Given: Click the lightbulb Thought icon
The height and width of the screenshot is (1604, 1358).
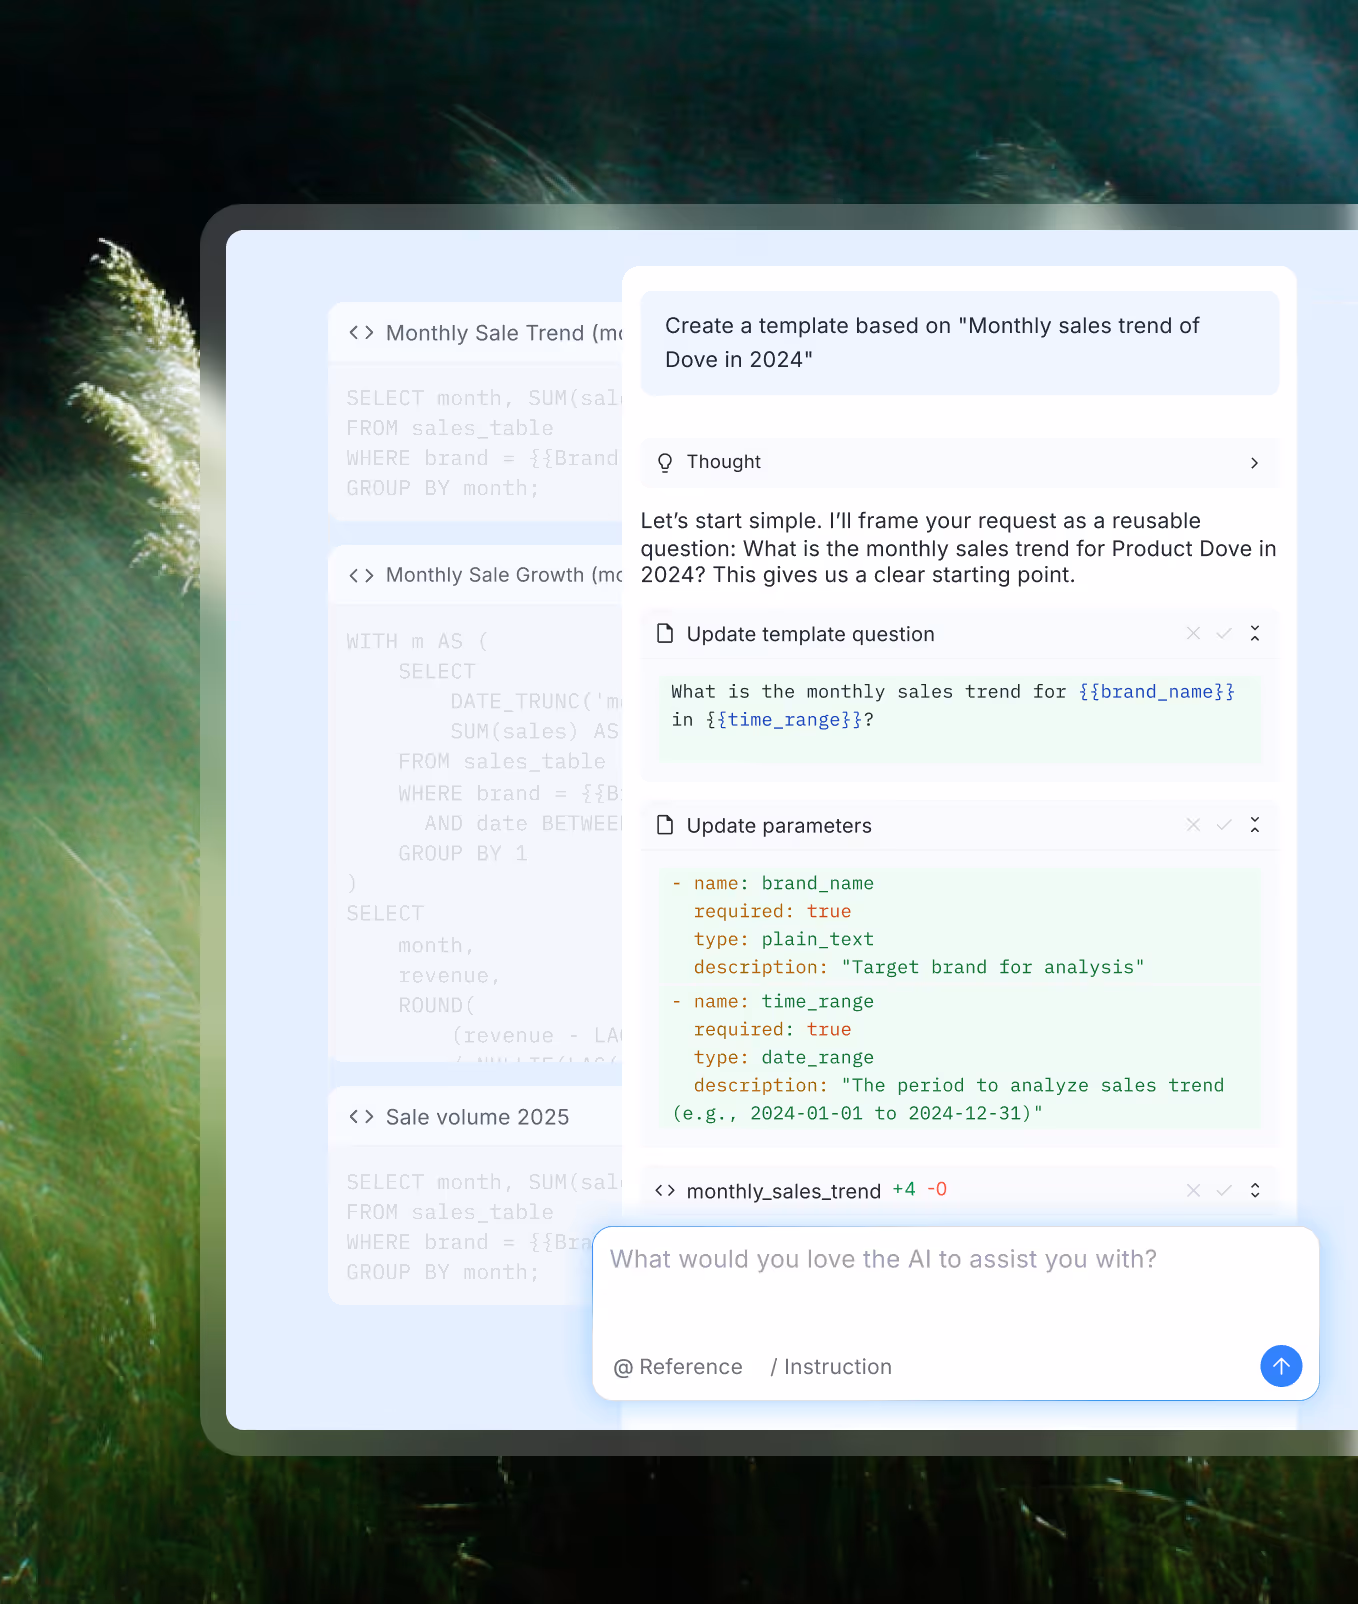Looking at the screenshot, I should click(x=665, y=462).
